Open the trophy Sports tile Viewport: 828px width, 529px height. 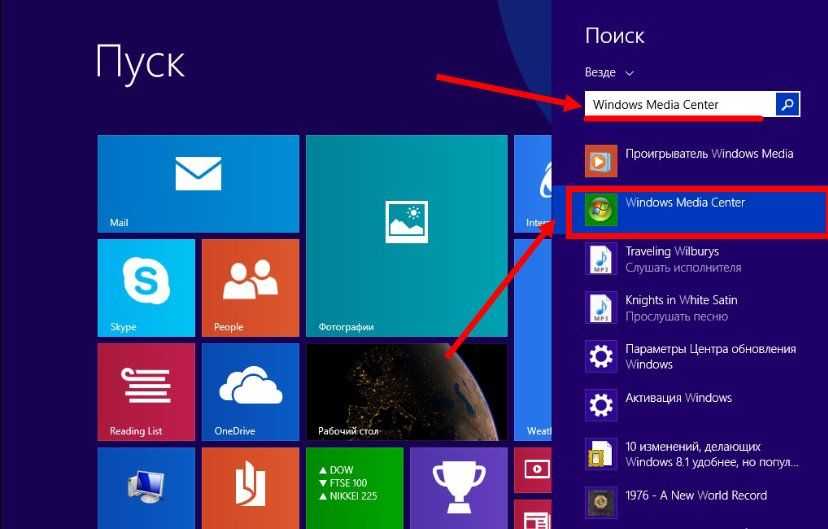pyautogui.click(x=458, y=487)
